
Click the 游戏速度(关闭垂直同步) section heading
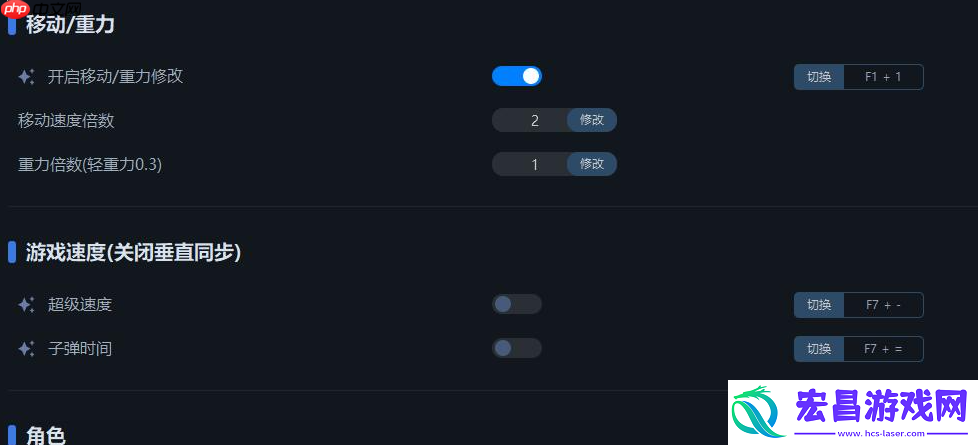(133, 252)
